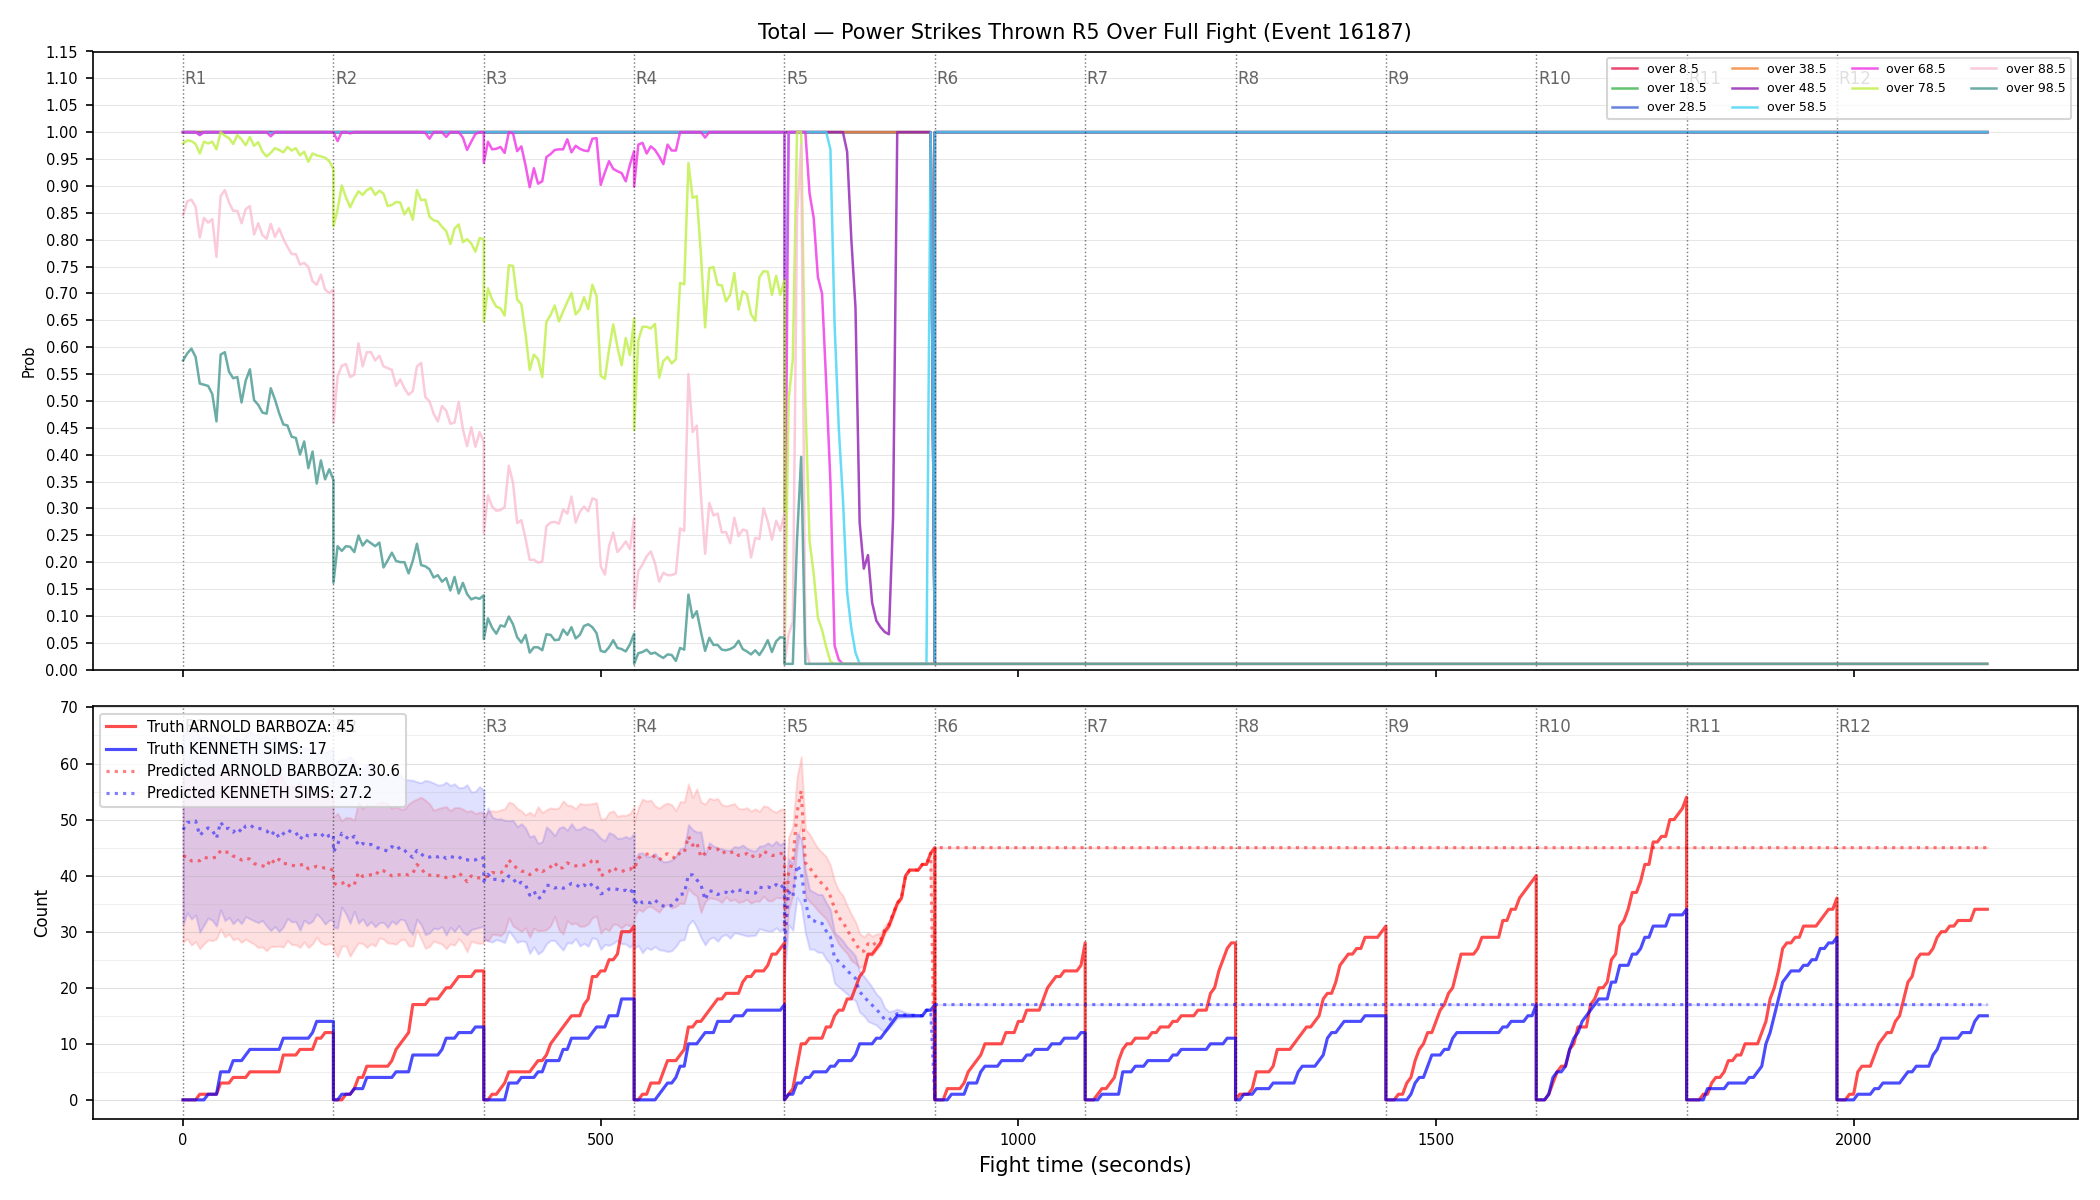
Task: Click the R1 round marker in top chart
Action: point(195,78)
